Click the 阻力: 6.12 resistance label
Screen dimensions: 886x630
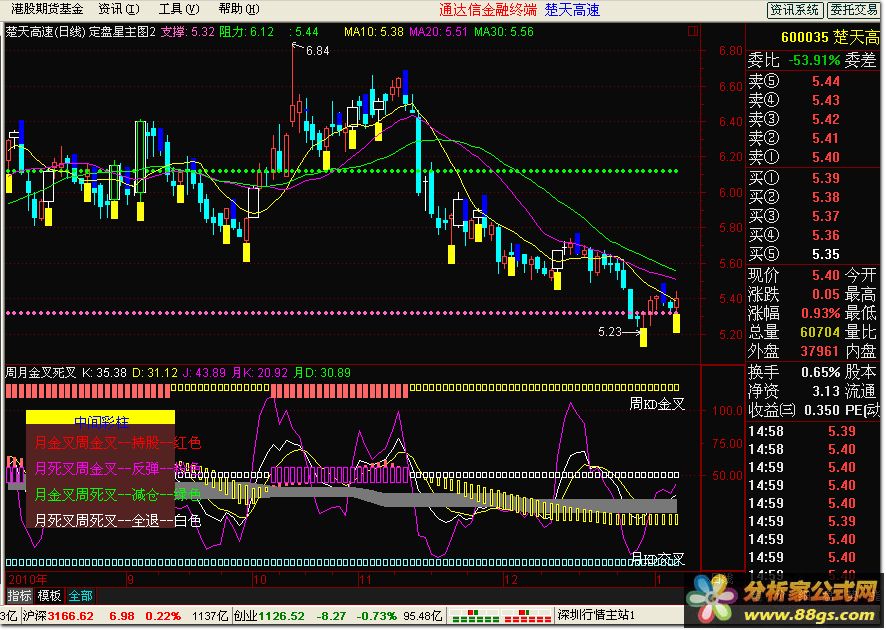246,32
